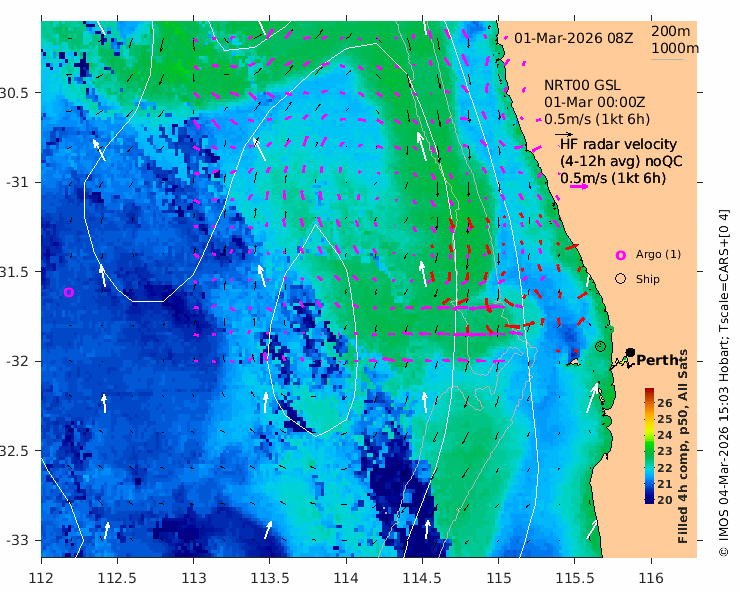Viewport: 740px width, 592px height.
Task: Click longitude axis label 112
Action: [x=41, y=578]
